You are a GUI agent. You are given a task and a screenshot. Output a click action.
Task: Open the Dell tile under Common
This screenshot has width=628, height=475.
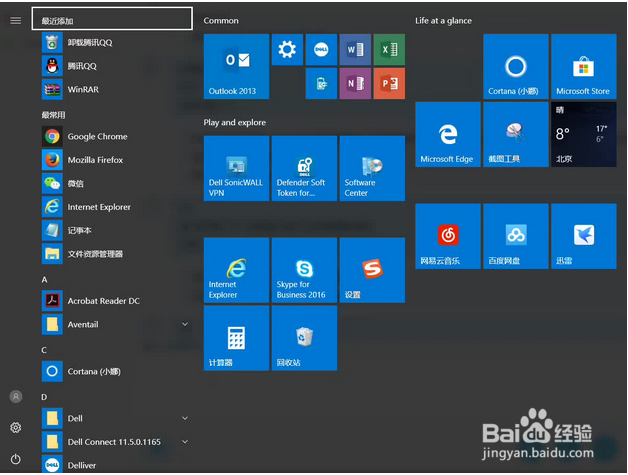click(321, 50)
